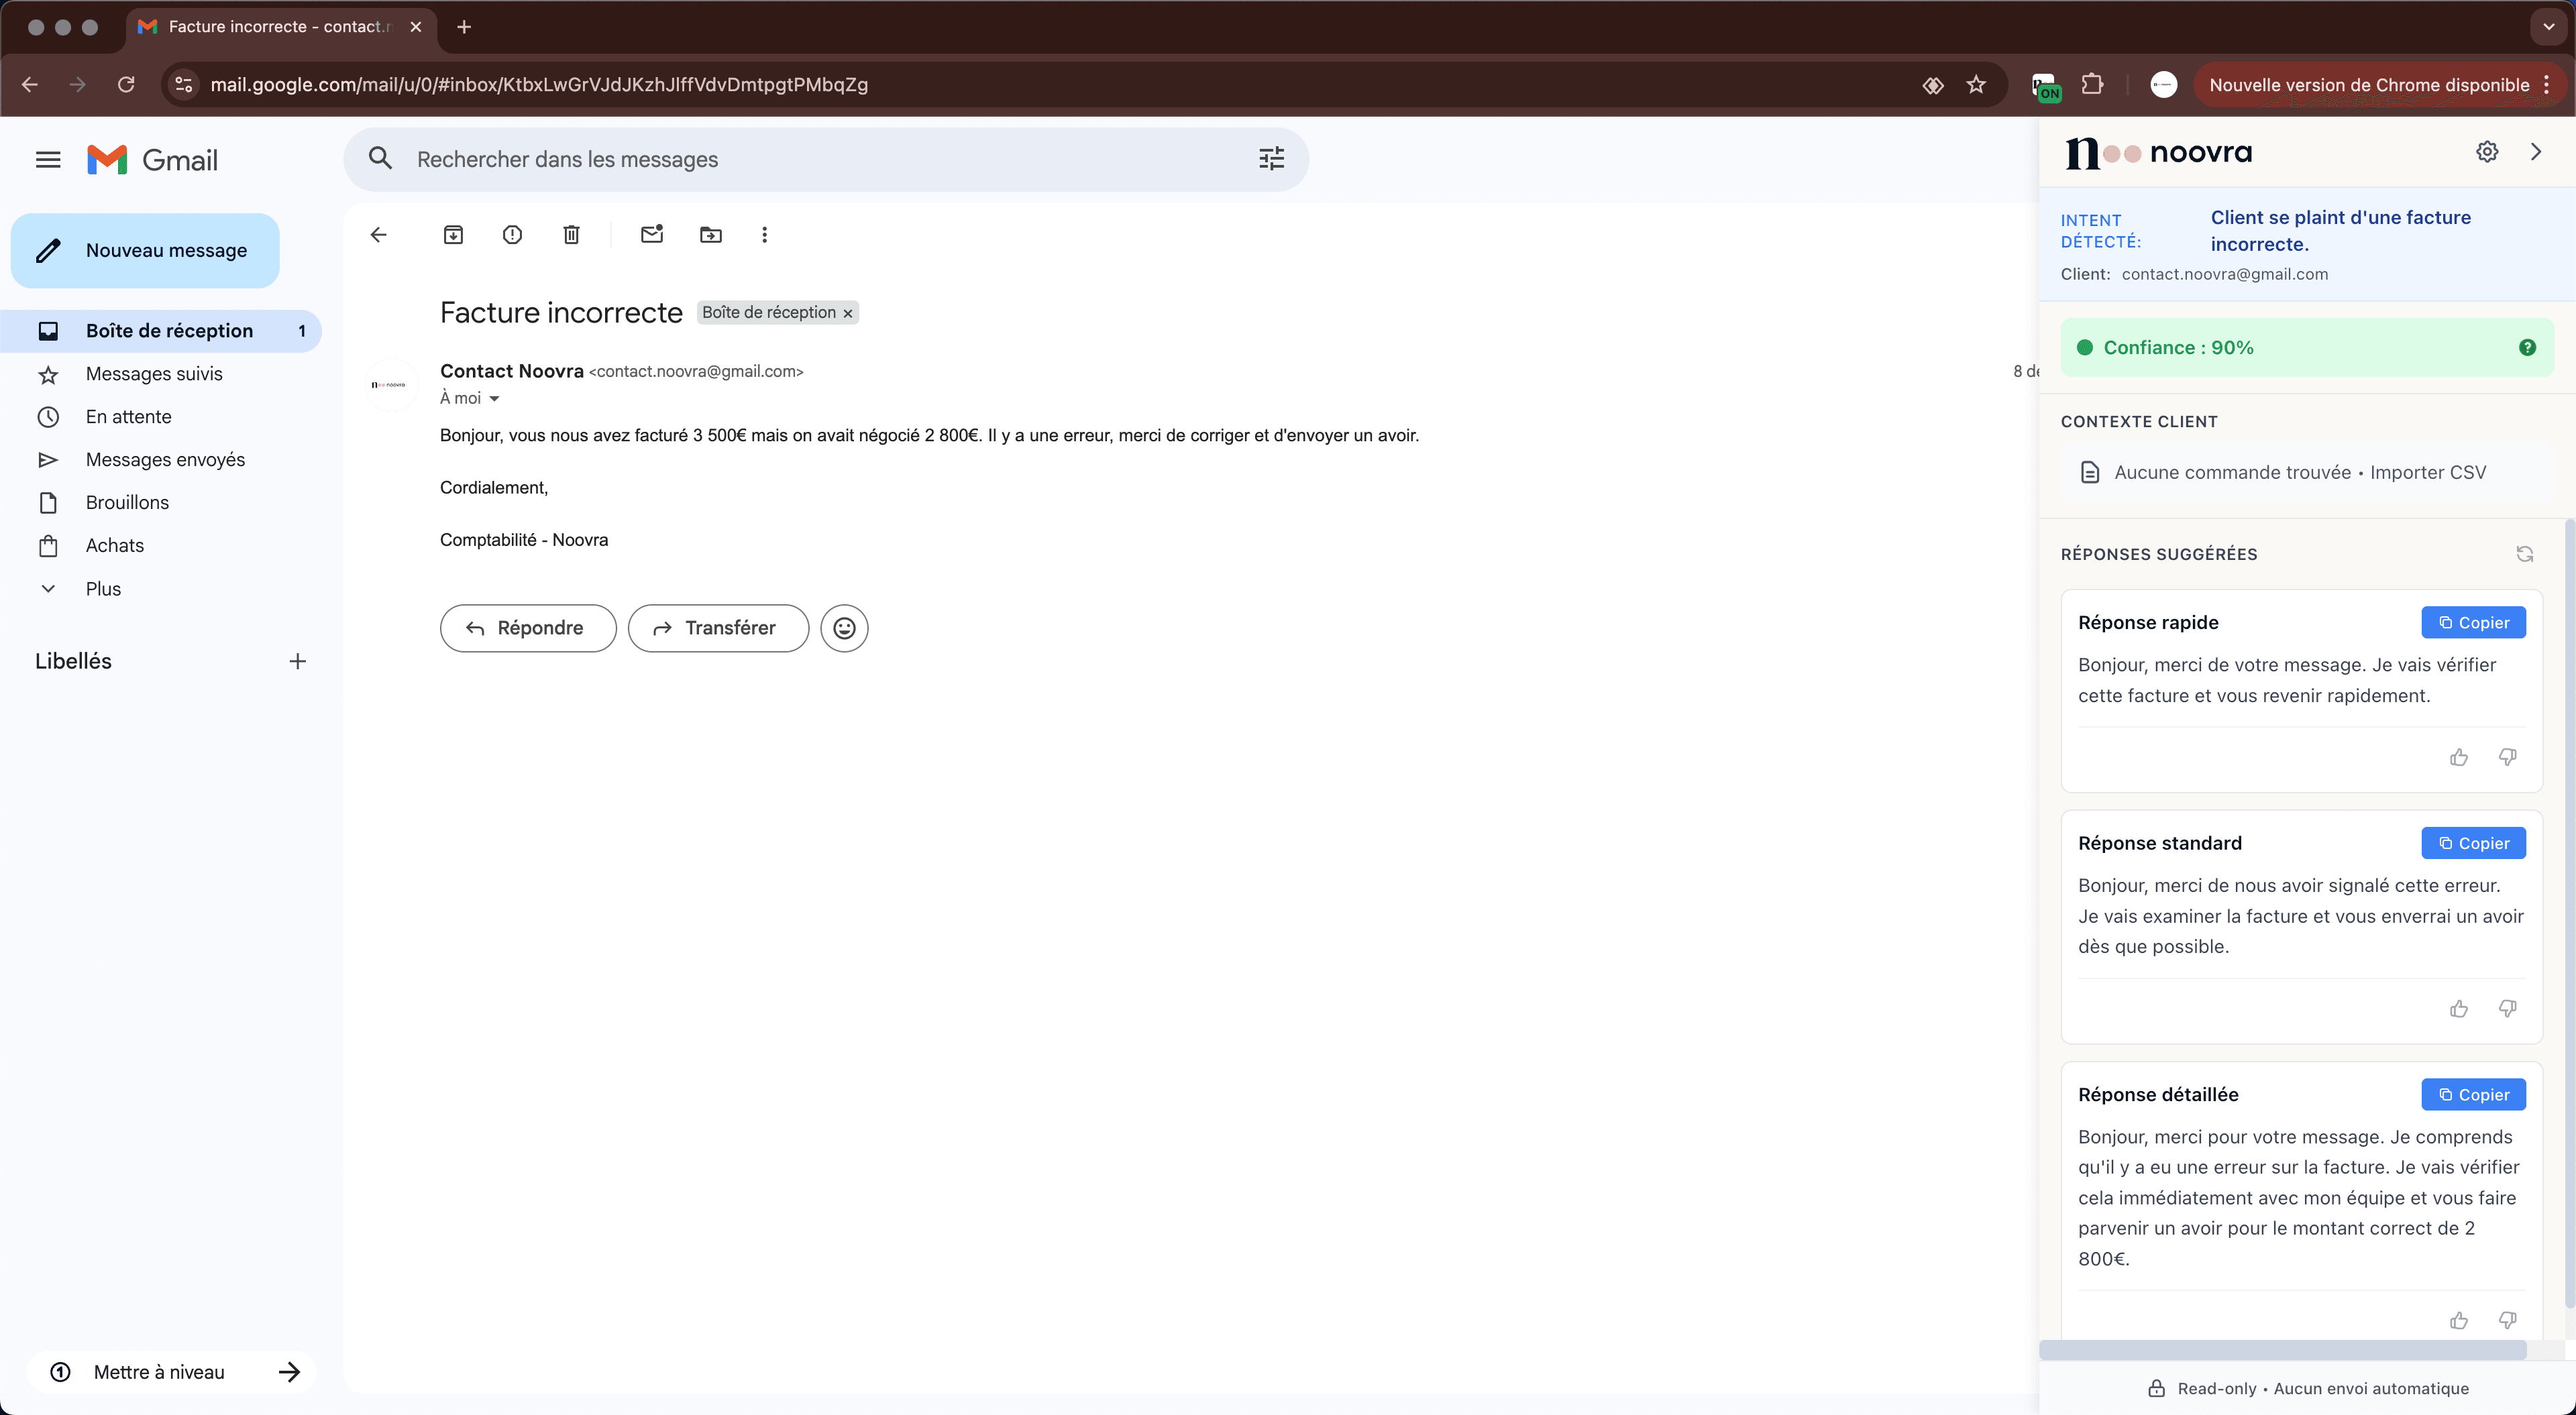This screenshot has width=2576, height=1415.
Task: Collapse the Noovra side panel
Action: pyautogui.click(x=2536, y=151)
